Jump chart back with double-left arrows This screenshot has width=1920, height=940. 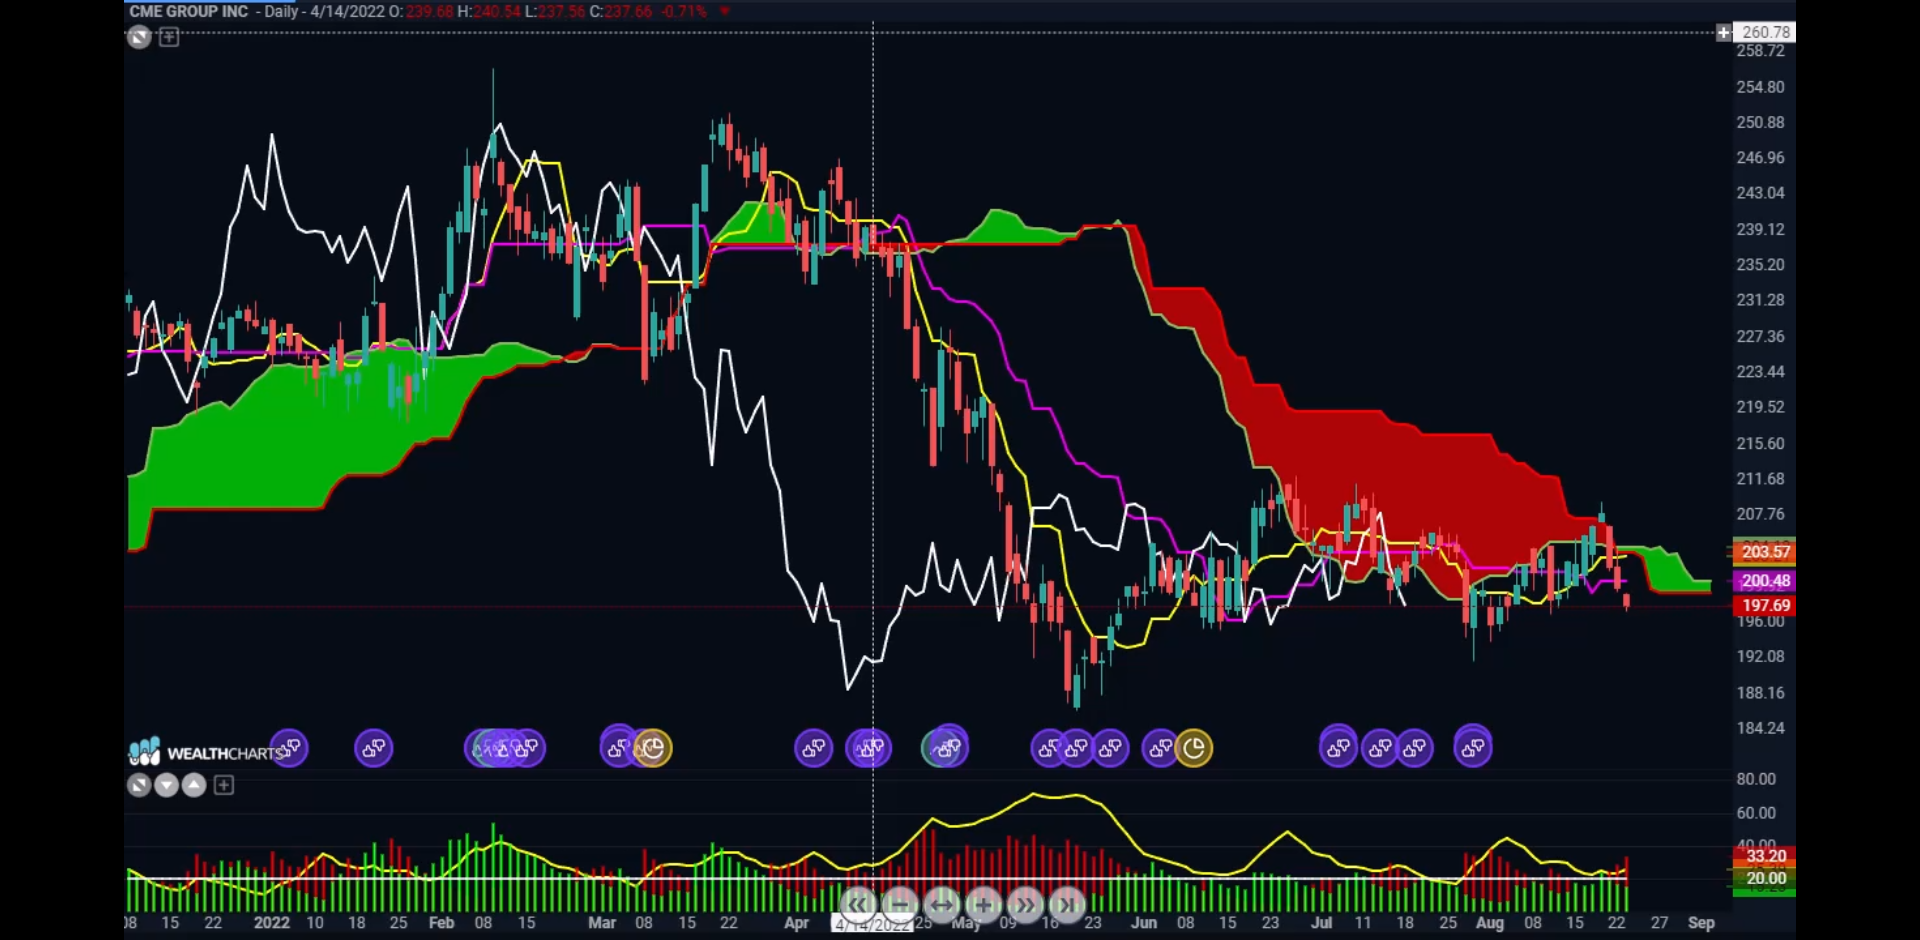[x=857, y=905]
